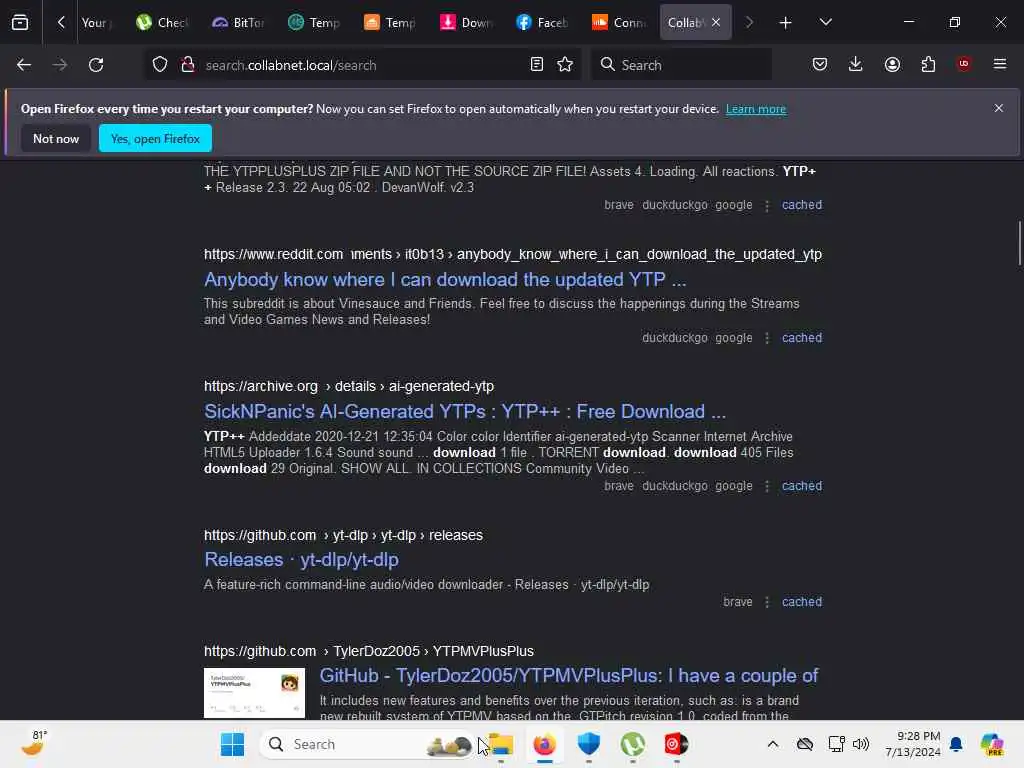Reload the current page

(x=96, y=65)
